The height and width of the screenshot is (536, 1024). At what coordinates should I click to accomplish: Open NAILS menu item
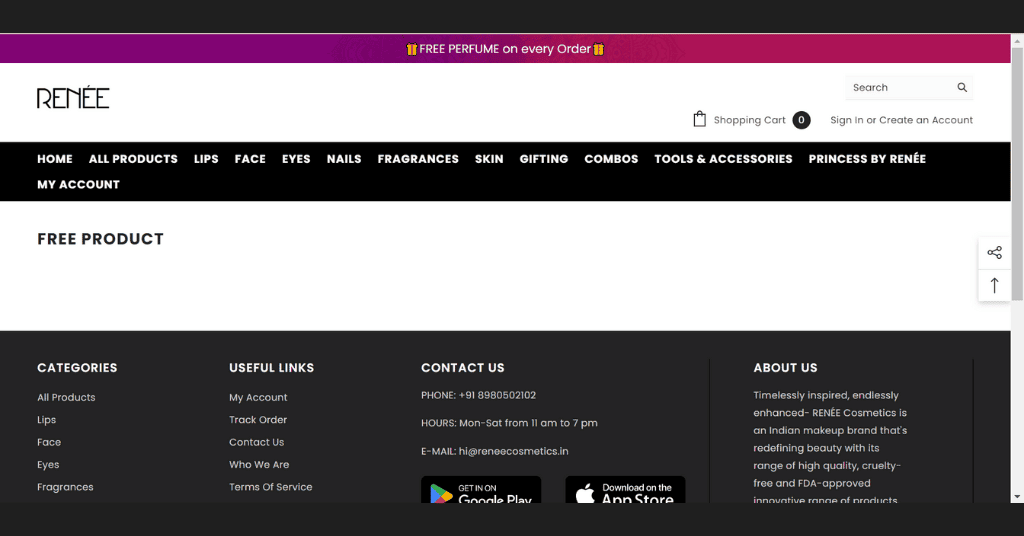(344, 159)
